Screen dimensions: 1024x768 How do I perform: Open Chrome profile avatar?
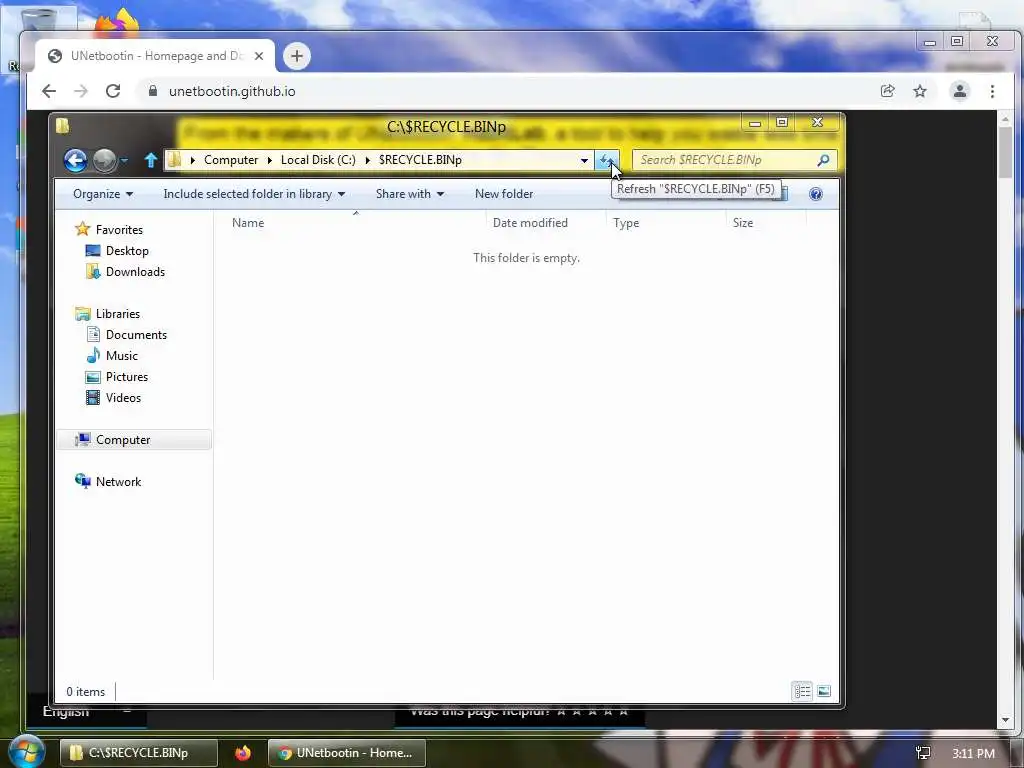pyautogui.click(x=959, y=91)
